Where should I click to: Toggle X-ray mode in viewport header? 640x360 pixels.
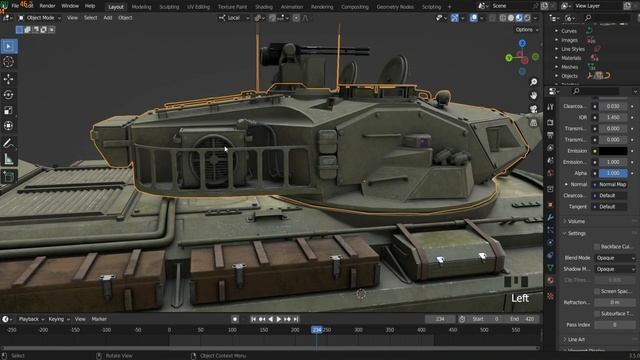pos(492,18)
